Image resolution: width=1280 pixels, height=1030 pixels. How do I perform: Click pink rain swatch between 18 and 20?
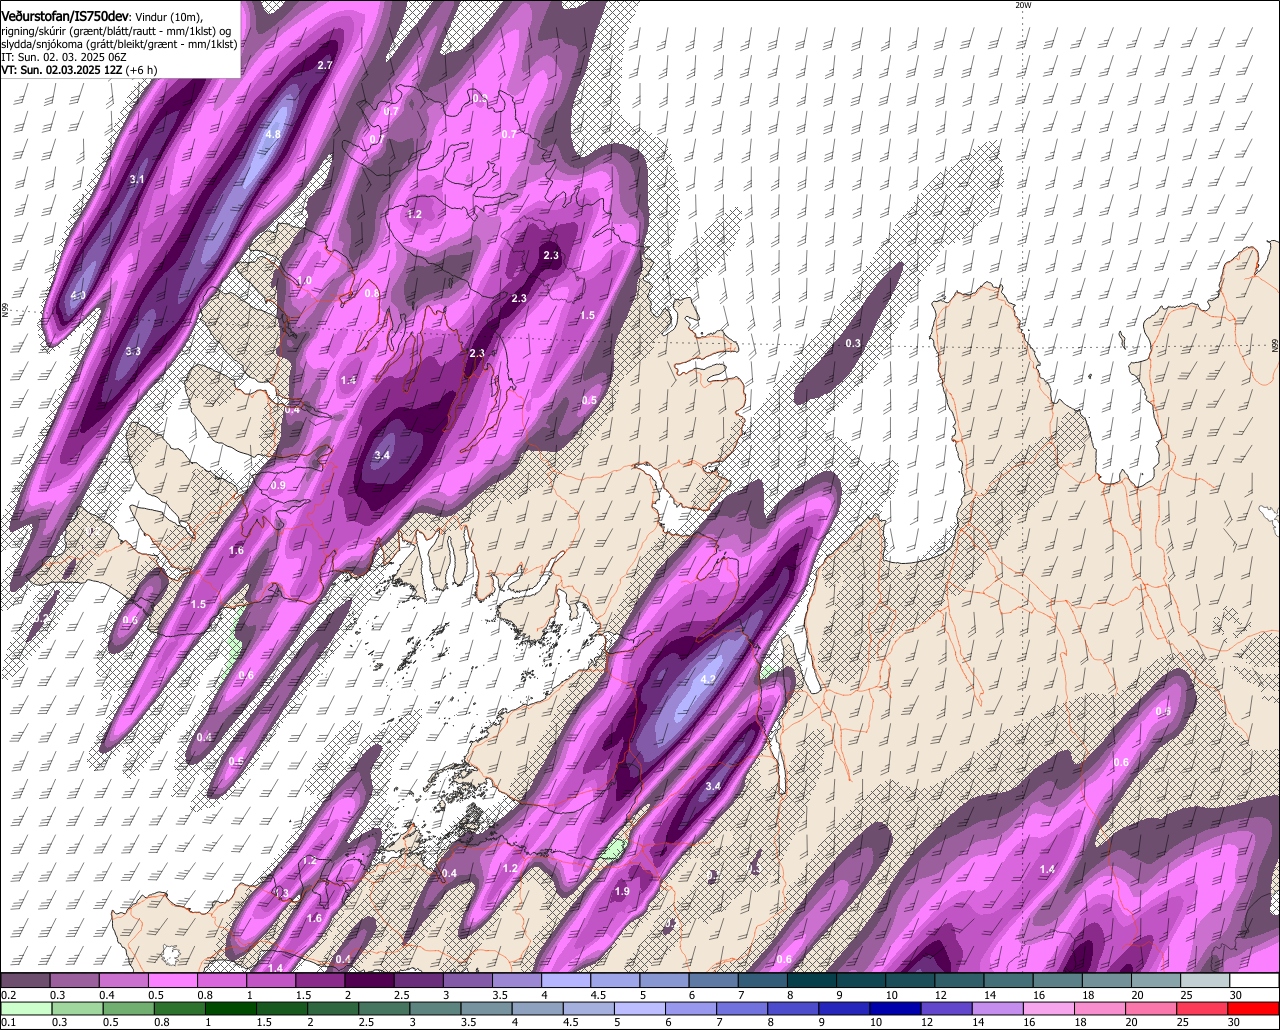[1100, 1009]
